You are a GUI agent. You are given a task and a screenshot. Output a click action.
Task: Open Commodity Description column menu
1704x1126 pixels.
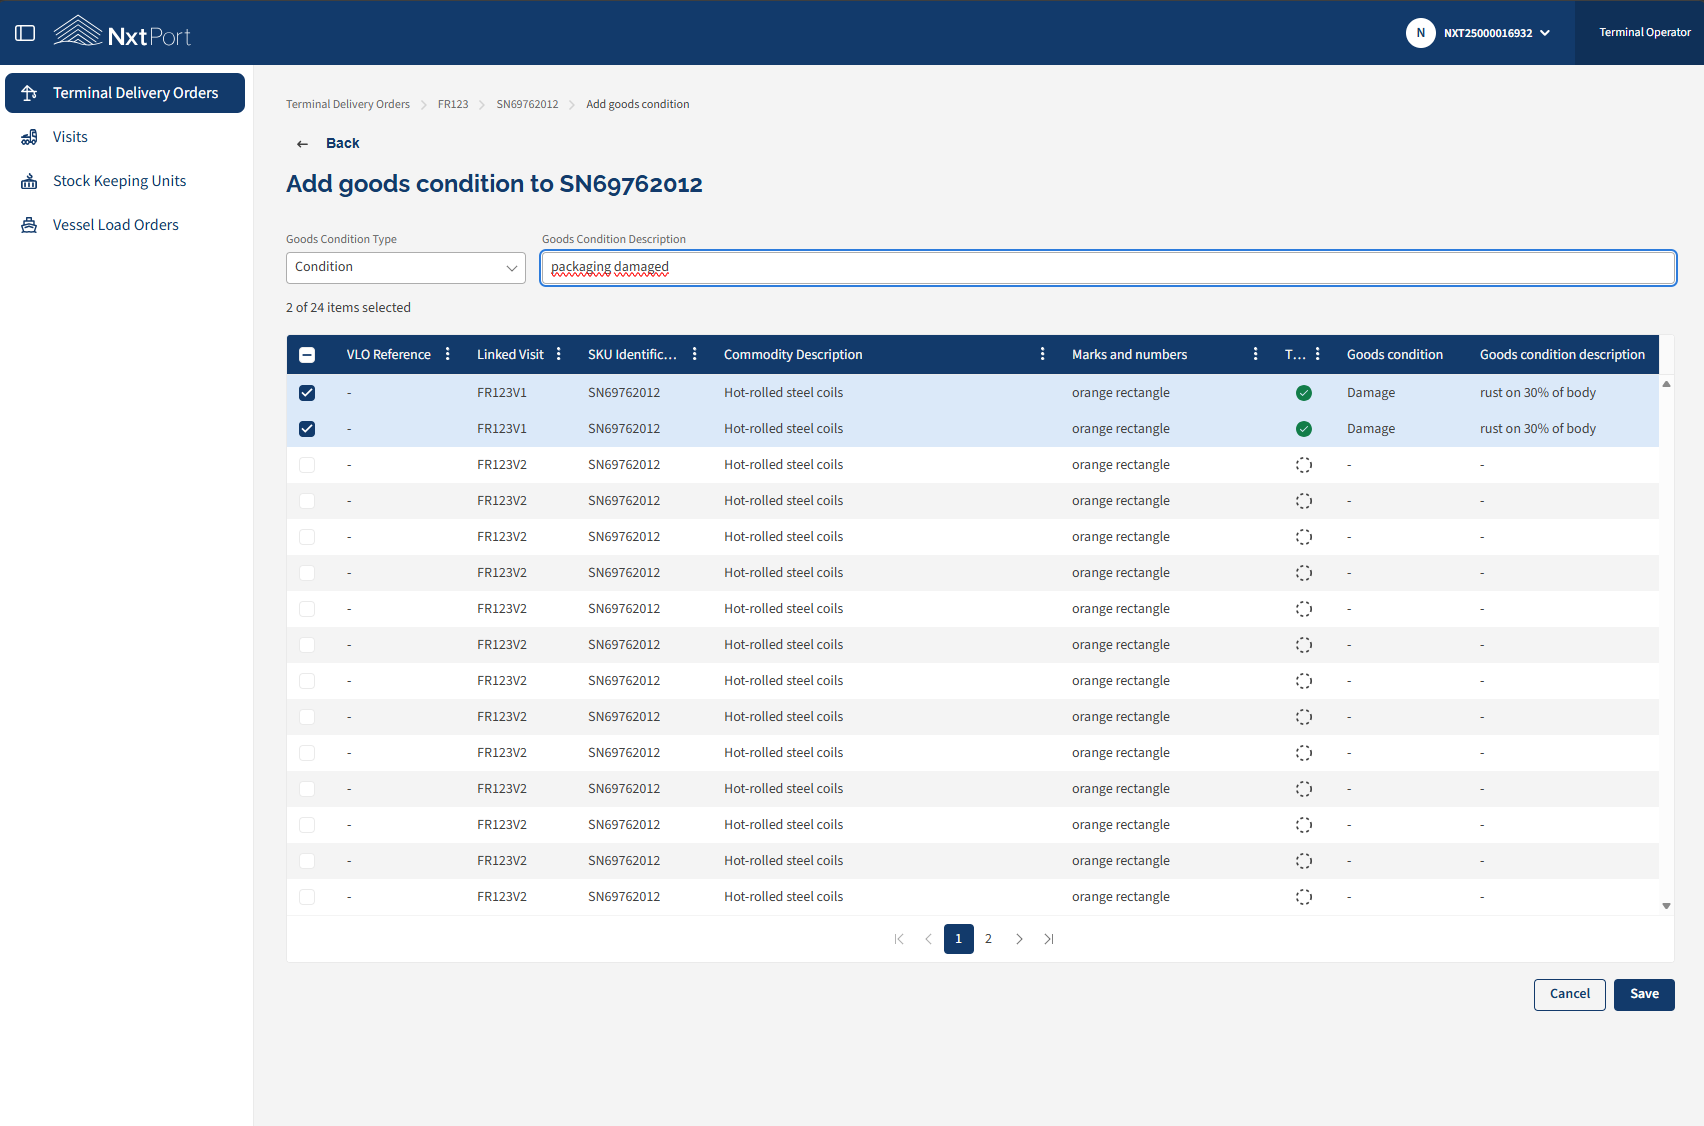[1043, 354]
